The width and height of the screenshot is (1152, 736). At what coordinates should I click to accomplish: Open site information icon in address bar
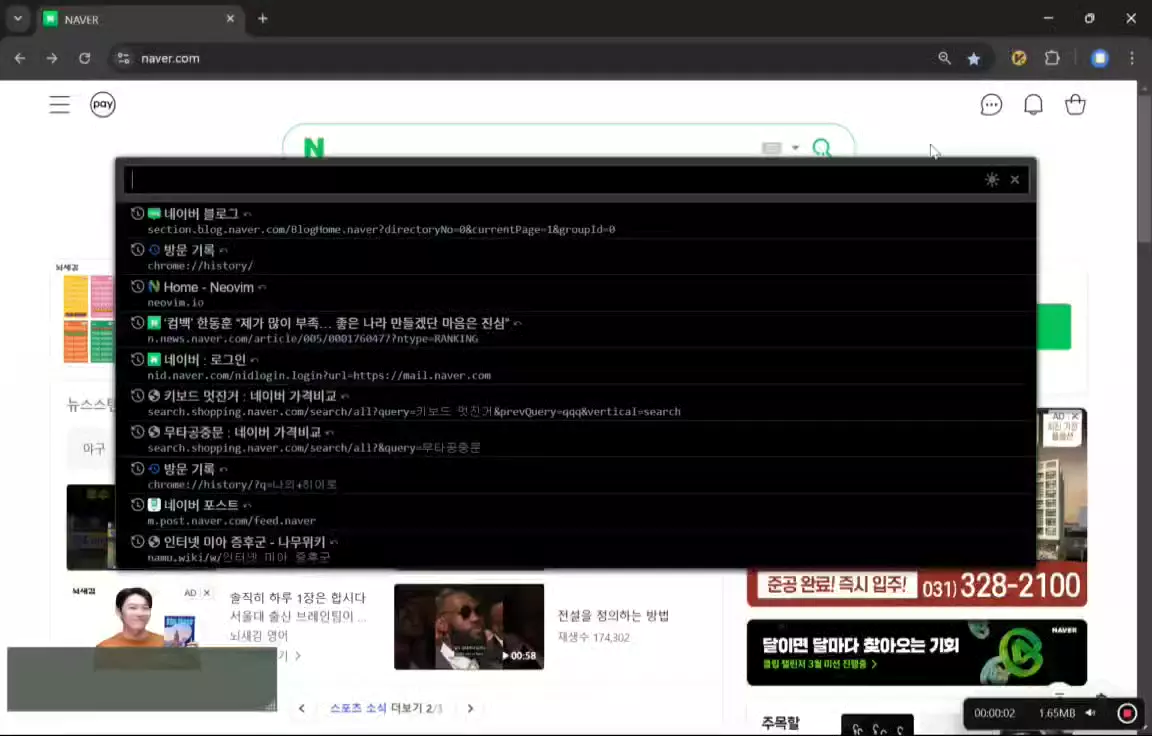click(x=123, y=58)
